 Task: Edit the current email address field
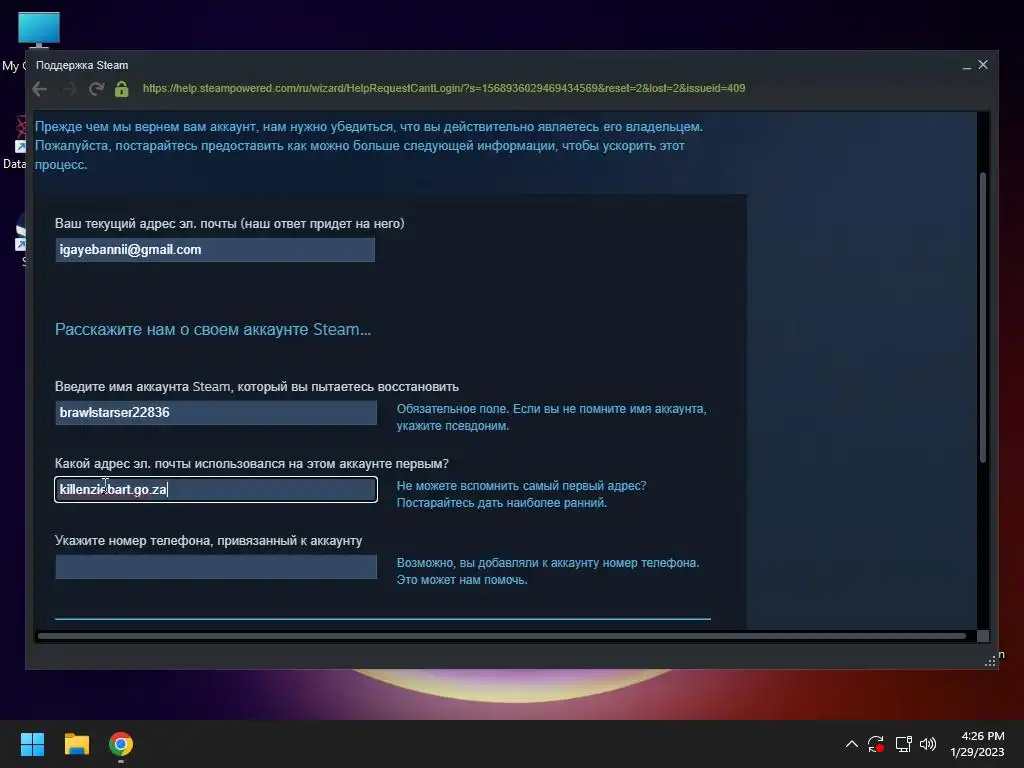coord(215,249)
